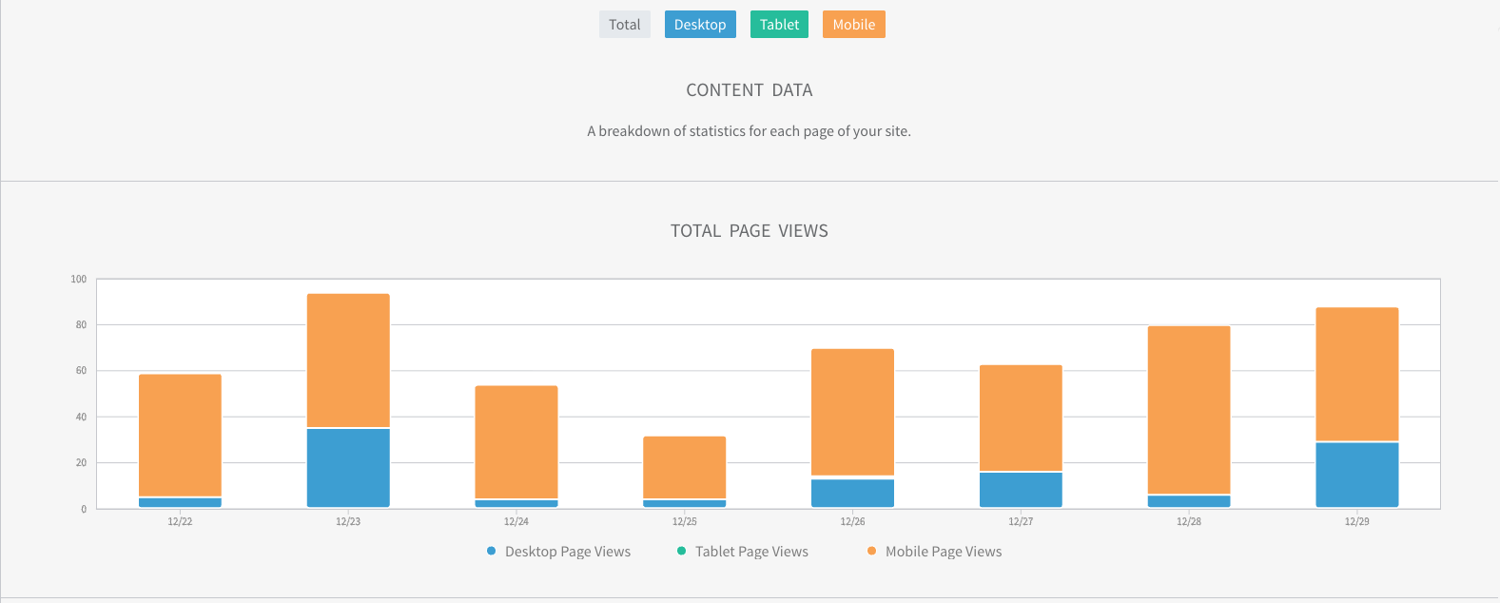Click the blue desktop segment for 12/27
This screenshot has width=1500, height=603.
tap(1020, 490)
